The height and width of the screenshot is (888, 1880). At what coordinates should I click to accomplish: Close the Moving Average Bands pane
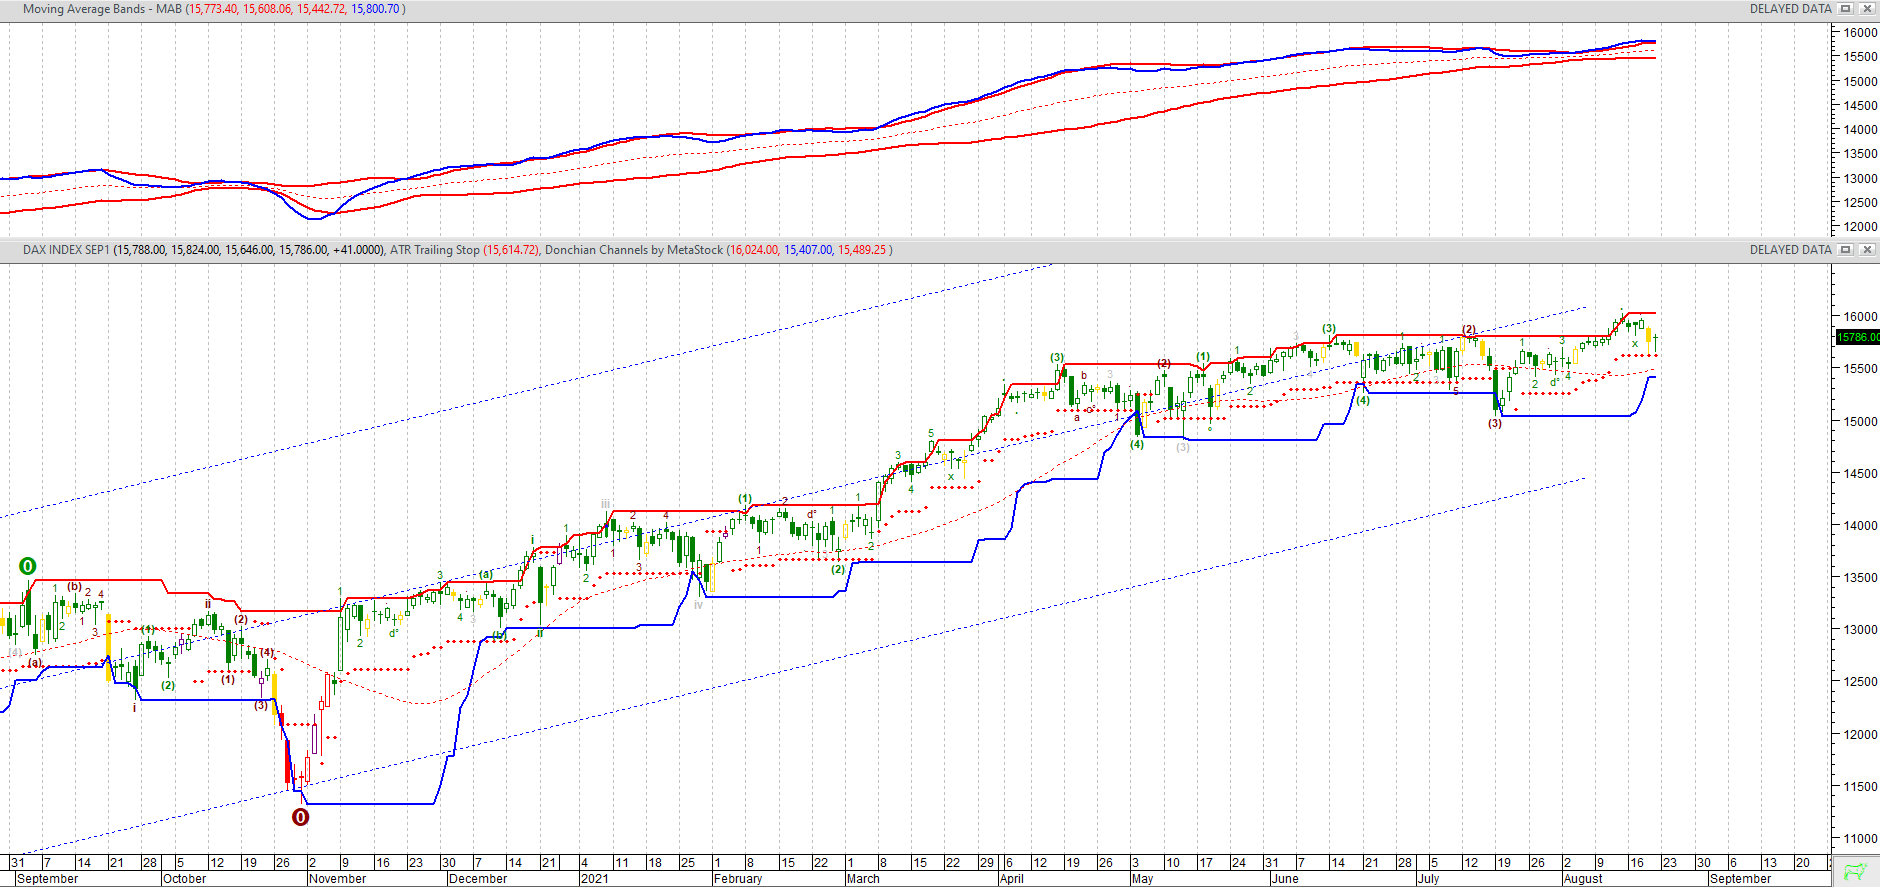pyautogui.click(x=1866, y=9)
